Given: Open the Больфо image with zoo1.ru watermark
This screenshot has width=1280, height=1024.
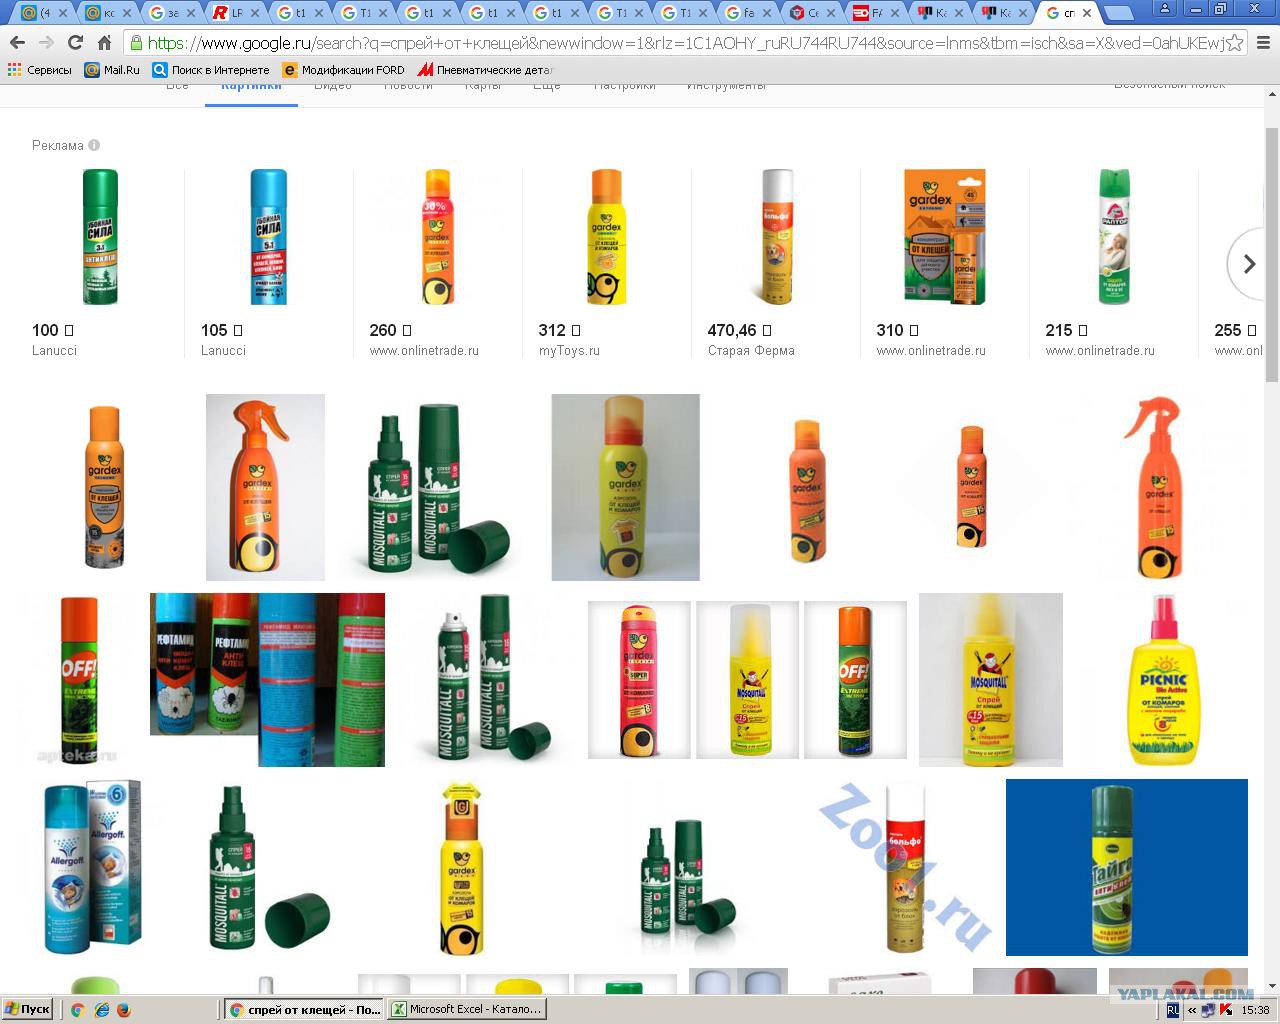Looking at the screenshot, I should tap(905, 867).
